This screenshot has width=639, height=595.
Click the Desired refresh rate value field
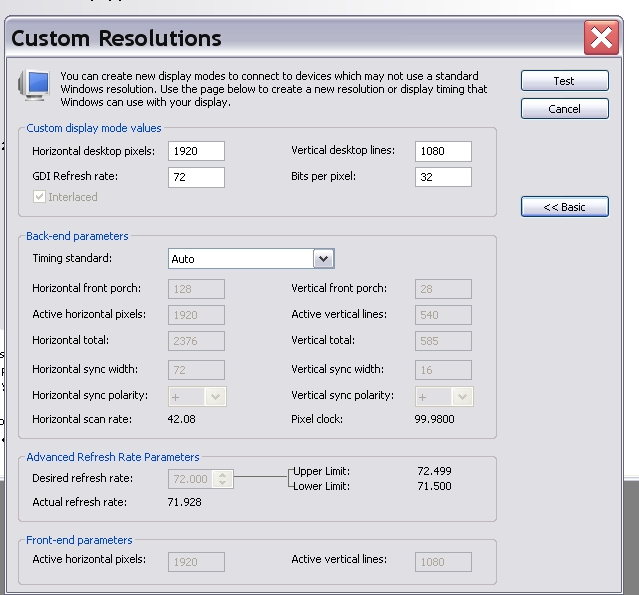coord(191,479)
